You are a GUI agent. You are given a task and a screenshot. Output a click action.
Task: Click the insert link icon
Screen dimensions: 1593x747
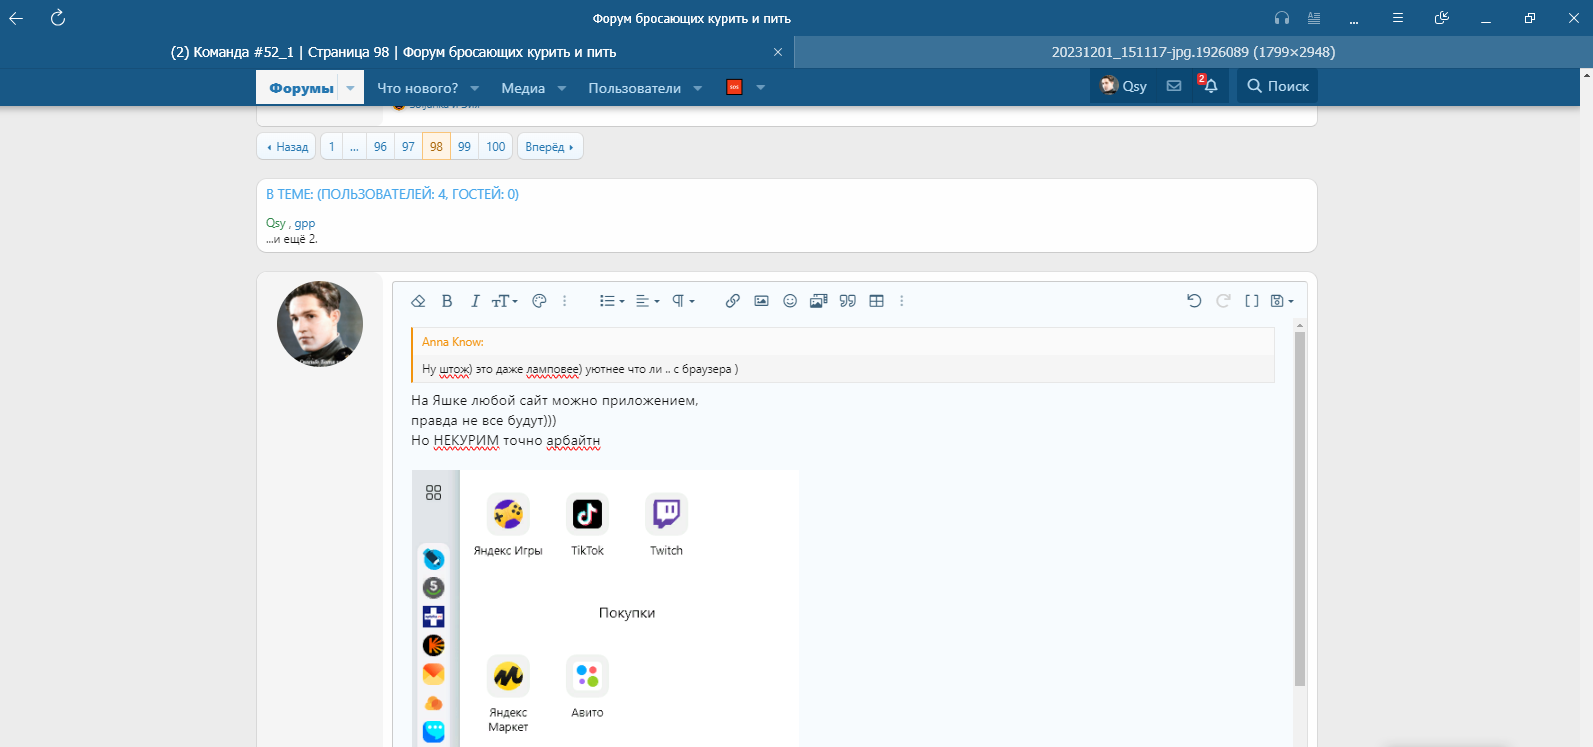click(x=732, y=301)
